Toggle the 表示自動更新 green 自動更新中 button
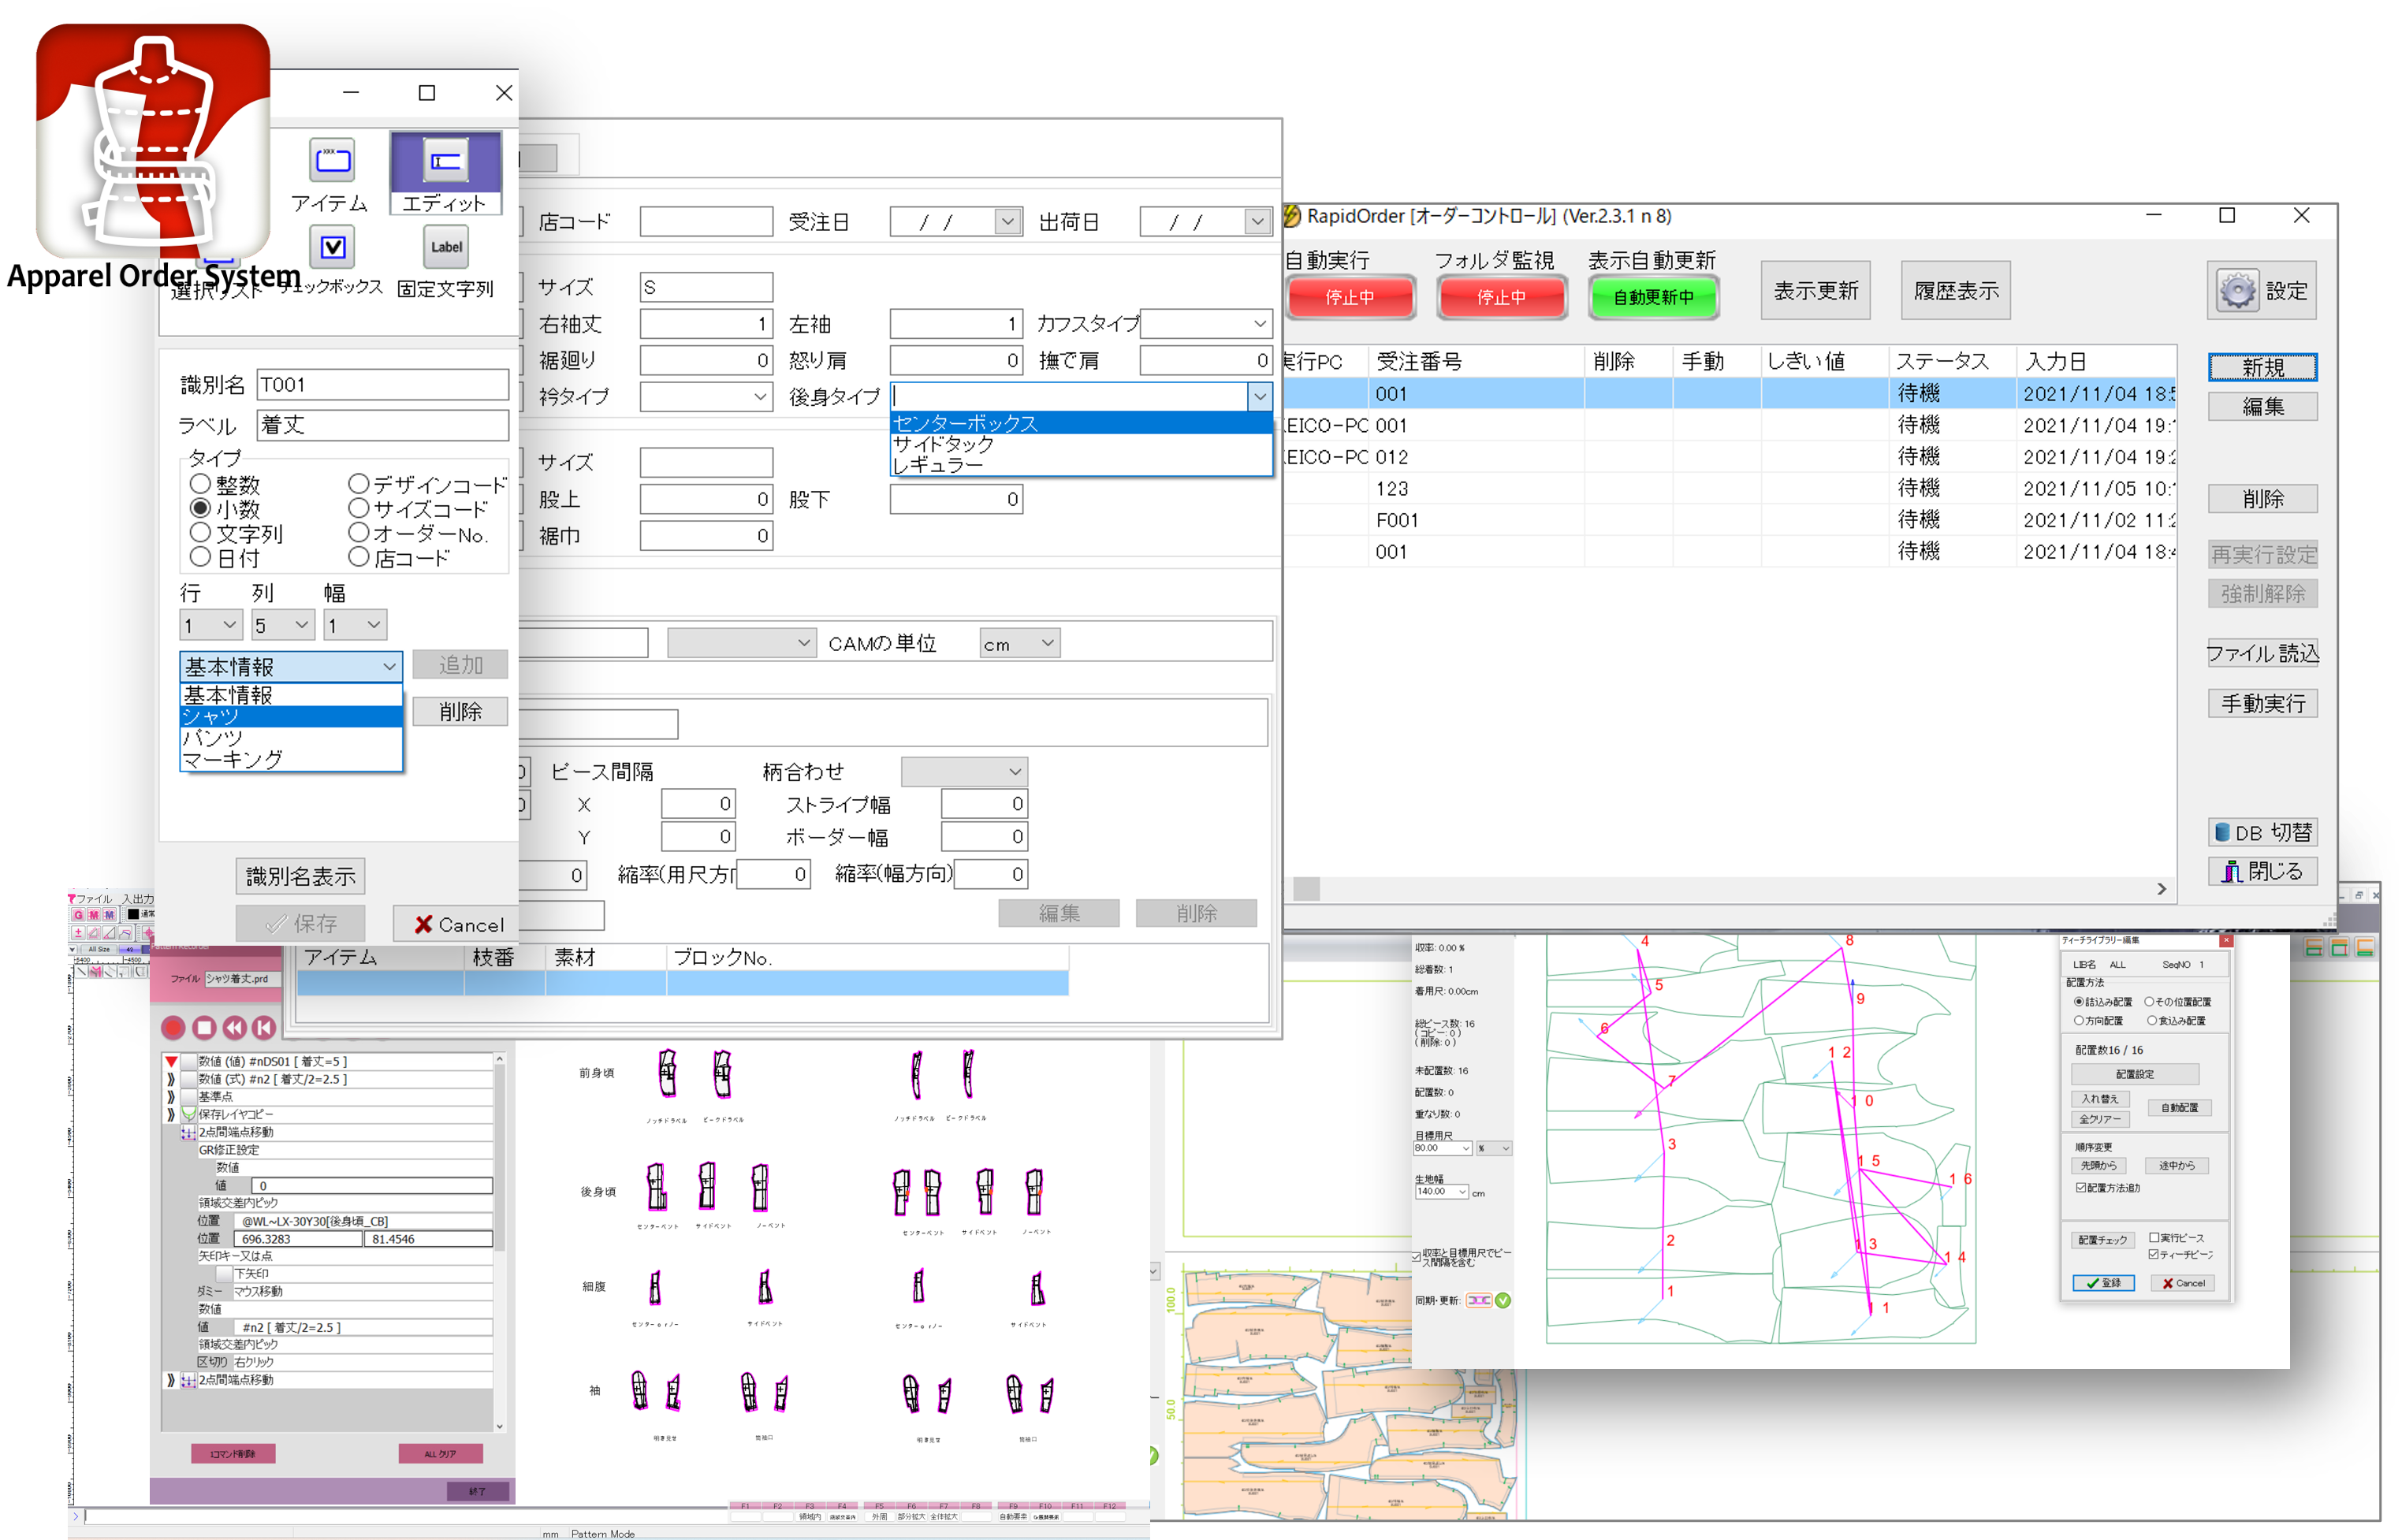Image resolution: width=2402 pixels, height=1540 pixels. click(x=1653, y=297)
